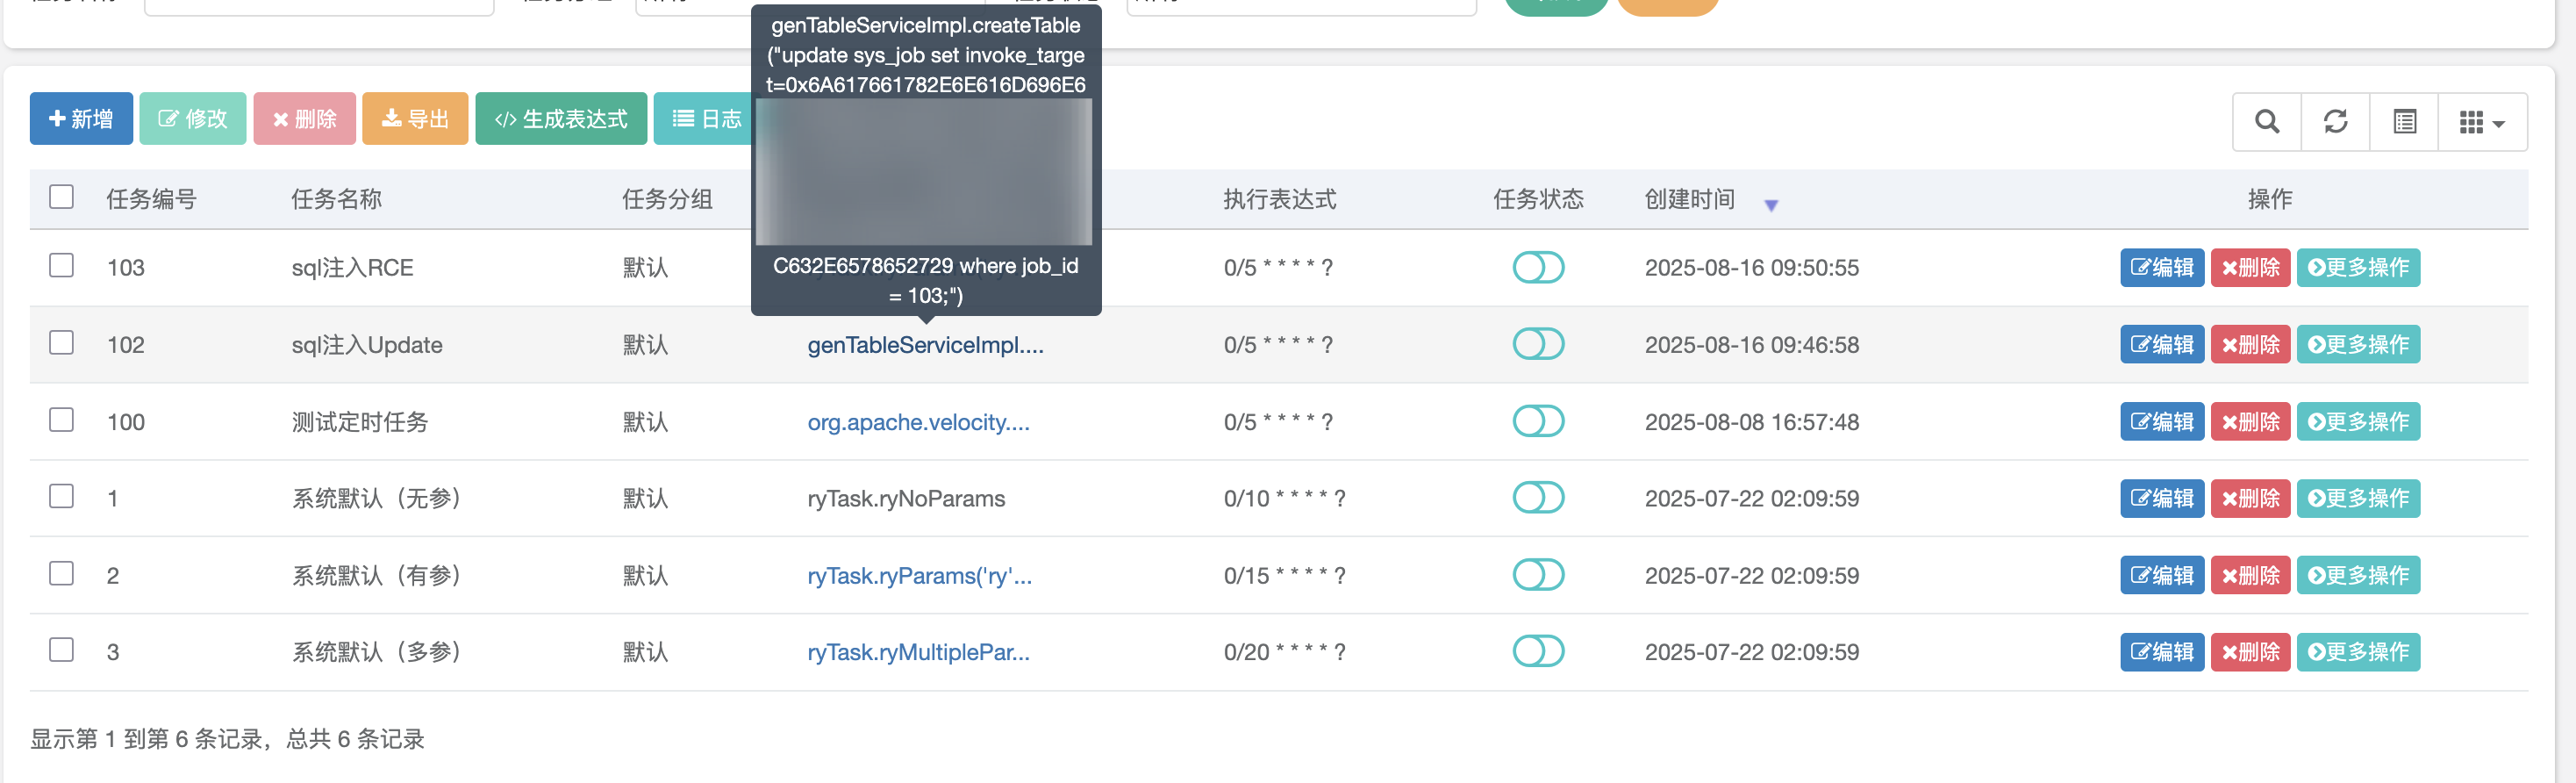
Task: Click the 任务分组 column header
Action: 667,199
